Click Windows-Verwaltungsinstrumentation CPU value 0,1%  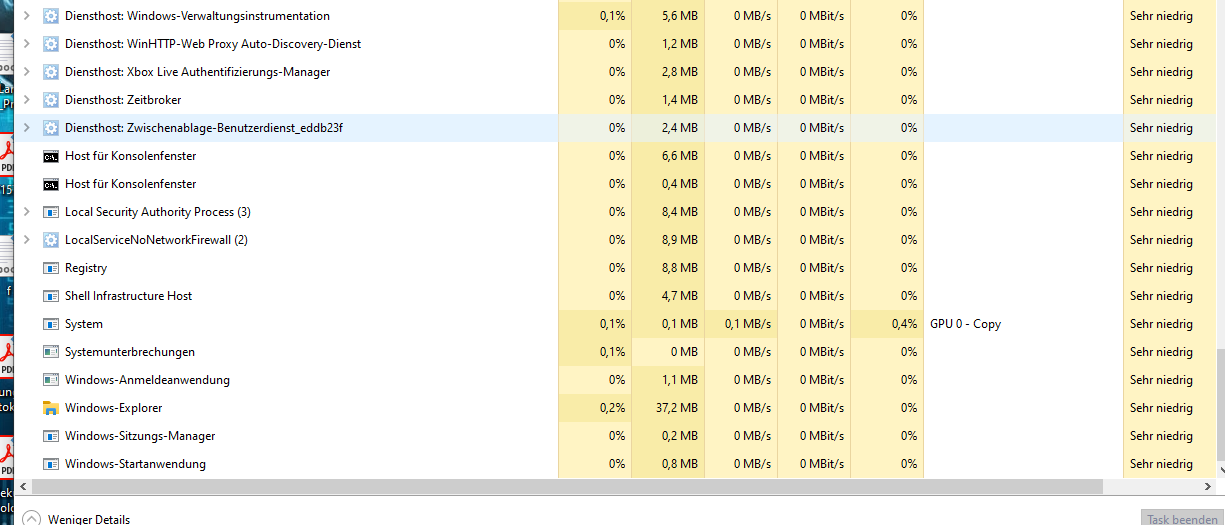[x=612, y=16]
